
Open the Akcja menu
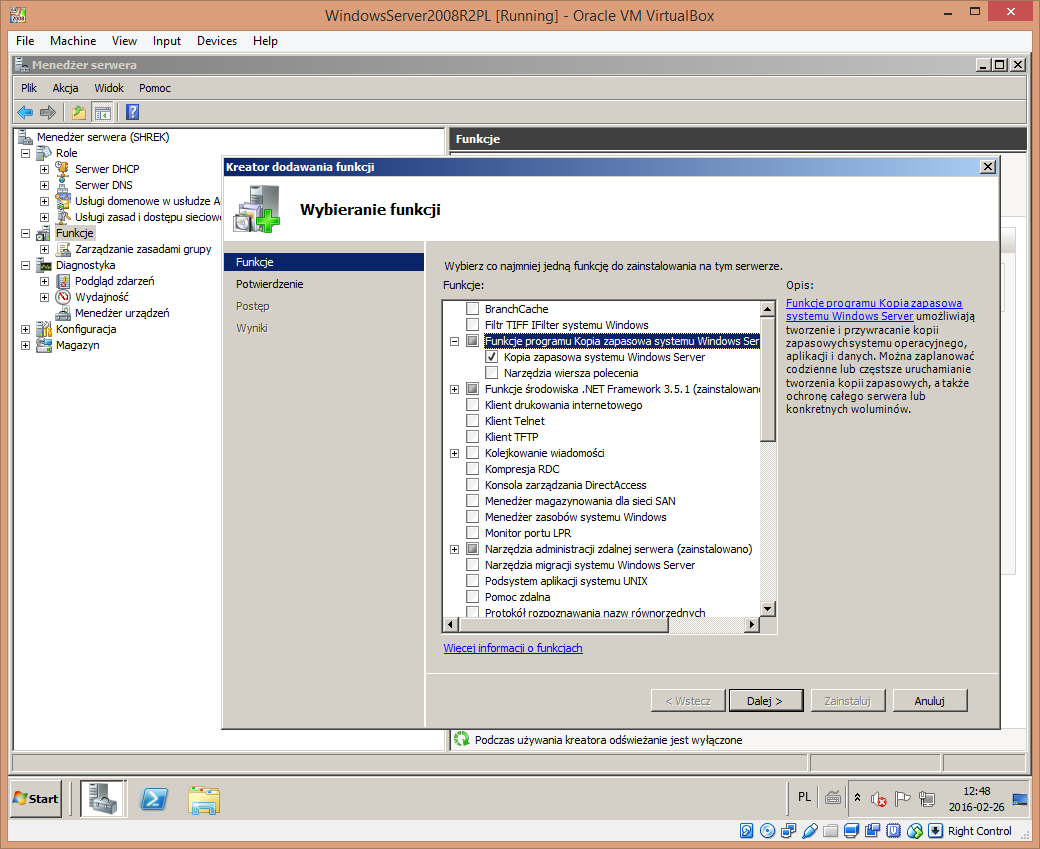[x=65, y=88]
